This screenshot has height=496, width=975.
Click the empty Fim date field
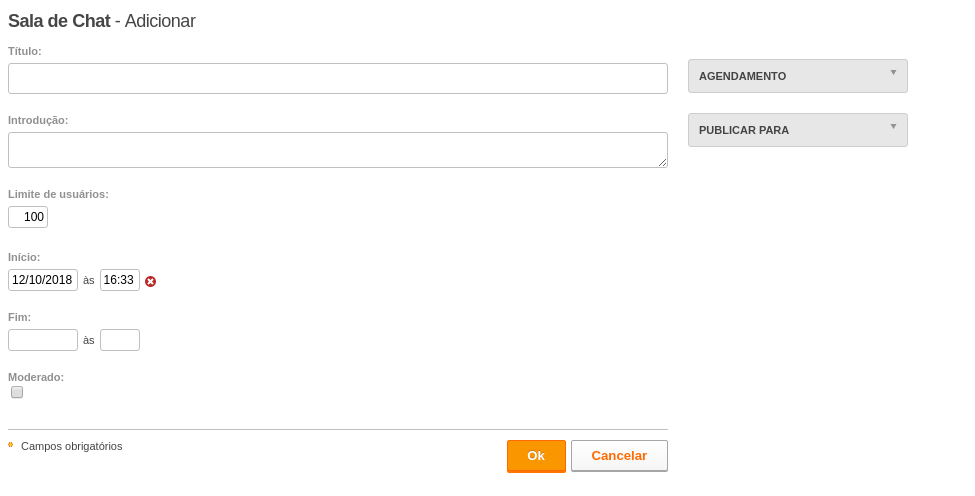[x=43, y=340]
